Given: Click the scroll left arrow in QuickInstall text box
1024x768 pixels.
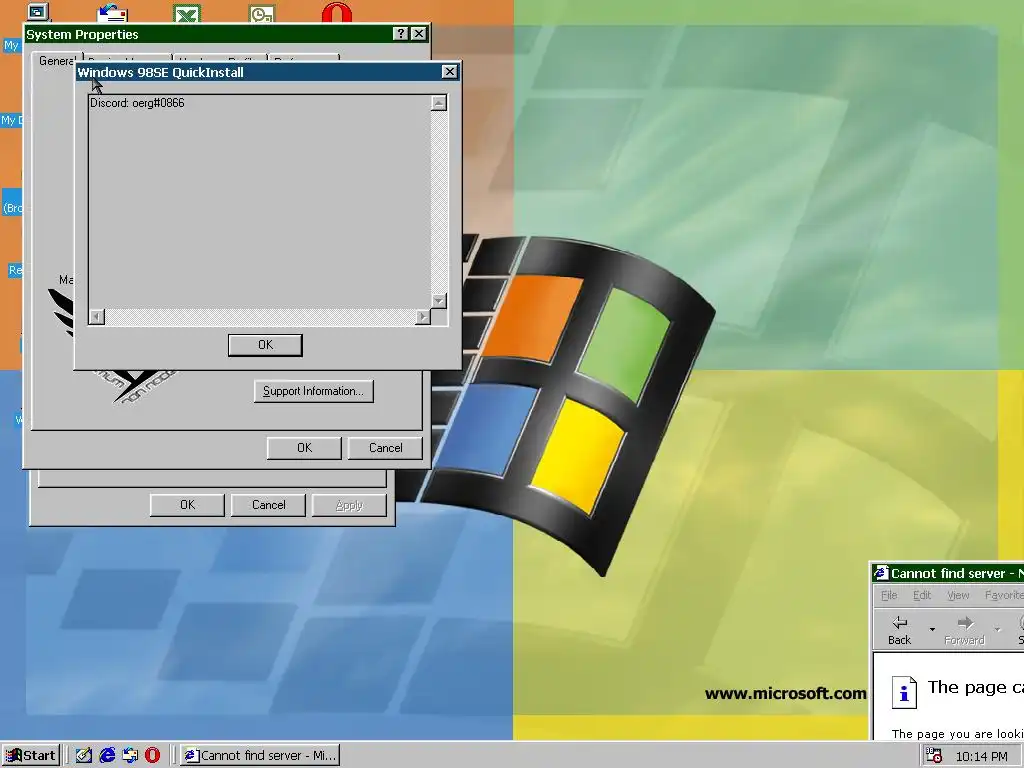Looking at the screenshot, I should tap(97, 317).
